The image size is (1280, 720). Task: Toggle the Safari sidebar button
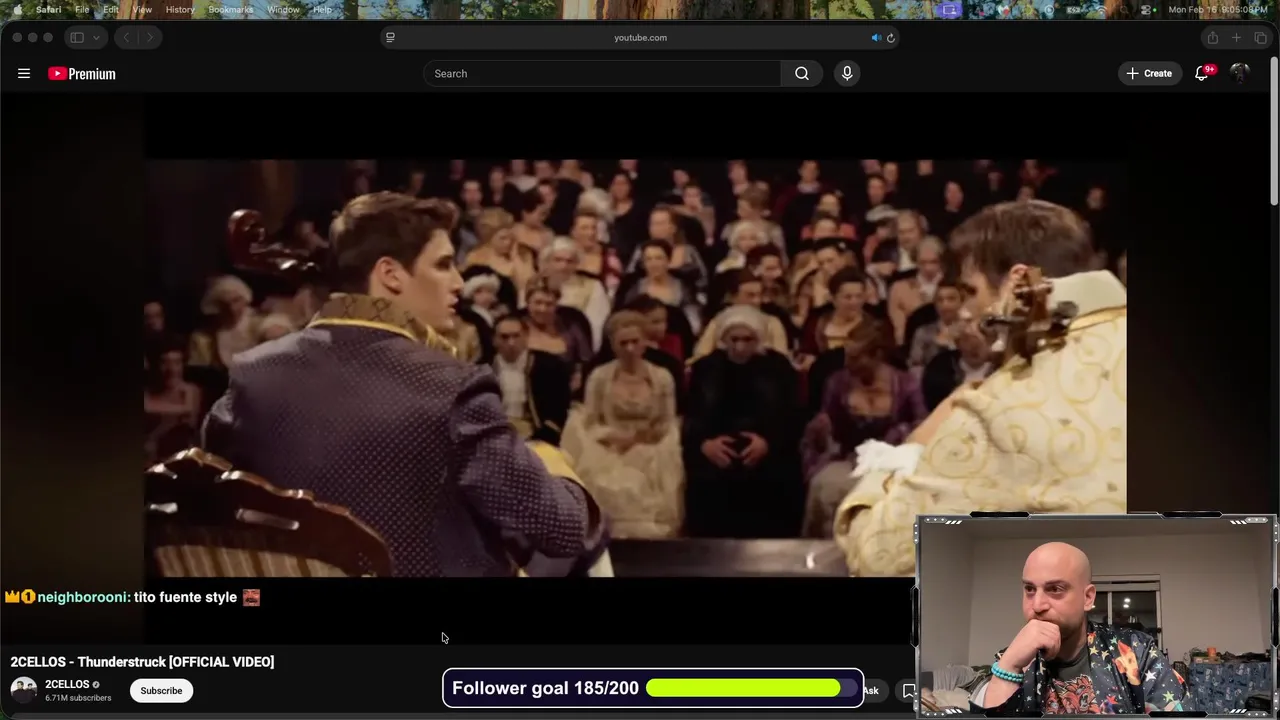(x=77, y=37)
